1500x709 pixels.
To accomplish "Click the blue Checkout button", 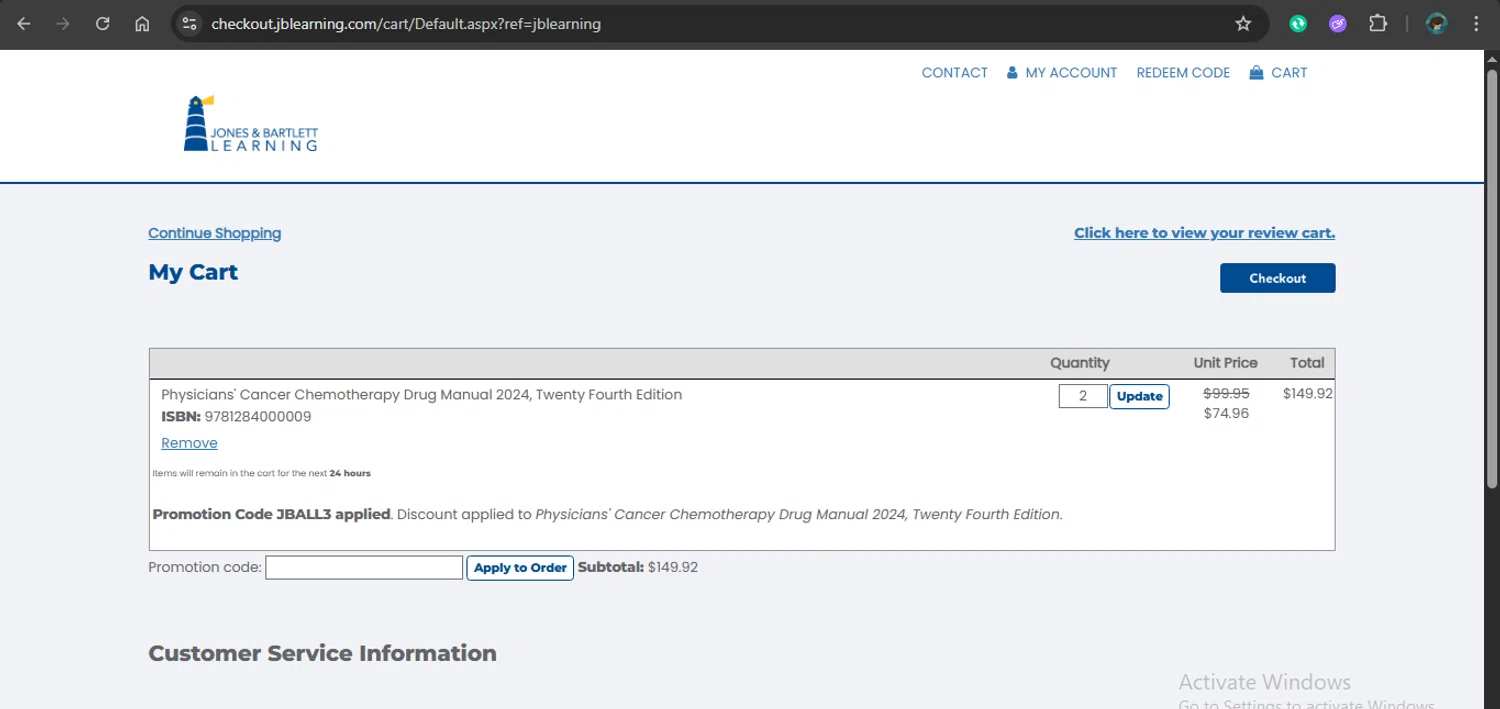I will click(x=1277, y=278).
